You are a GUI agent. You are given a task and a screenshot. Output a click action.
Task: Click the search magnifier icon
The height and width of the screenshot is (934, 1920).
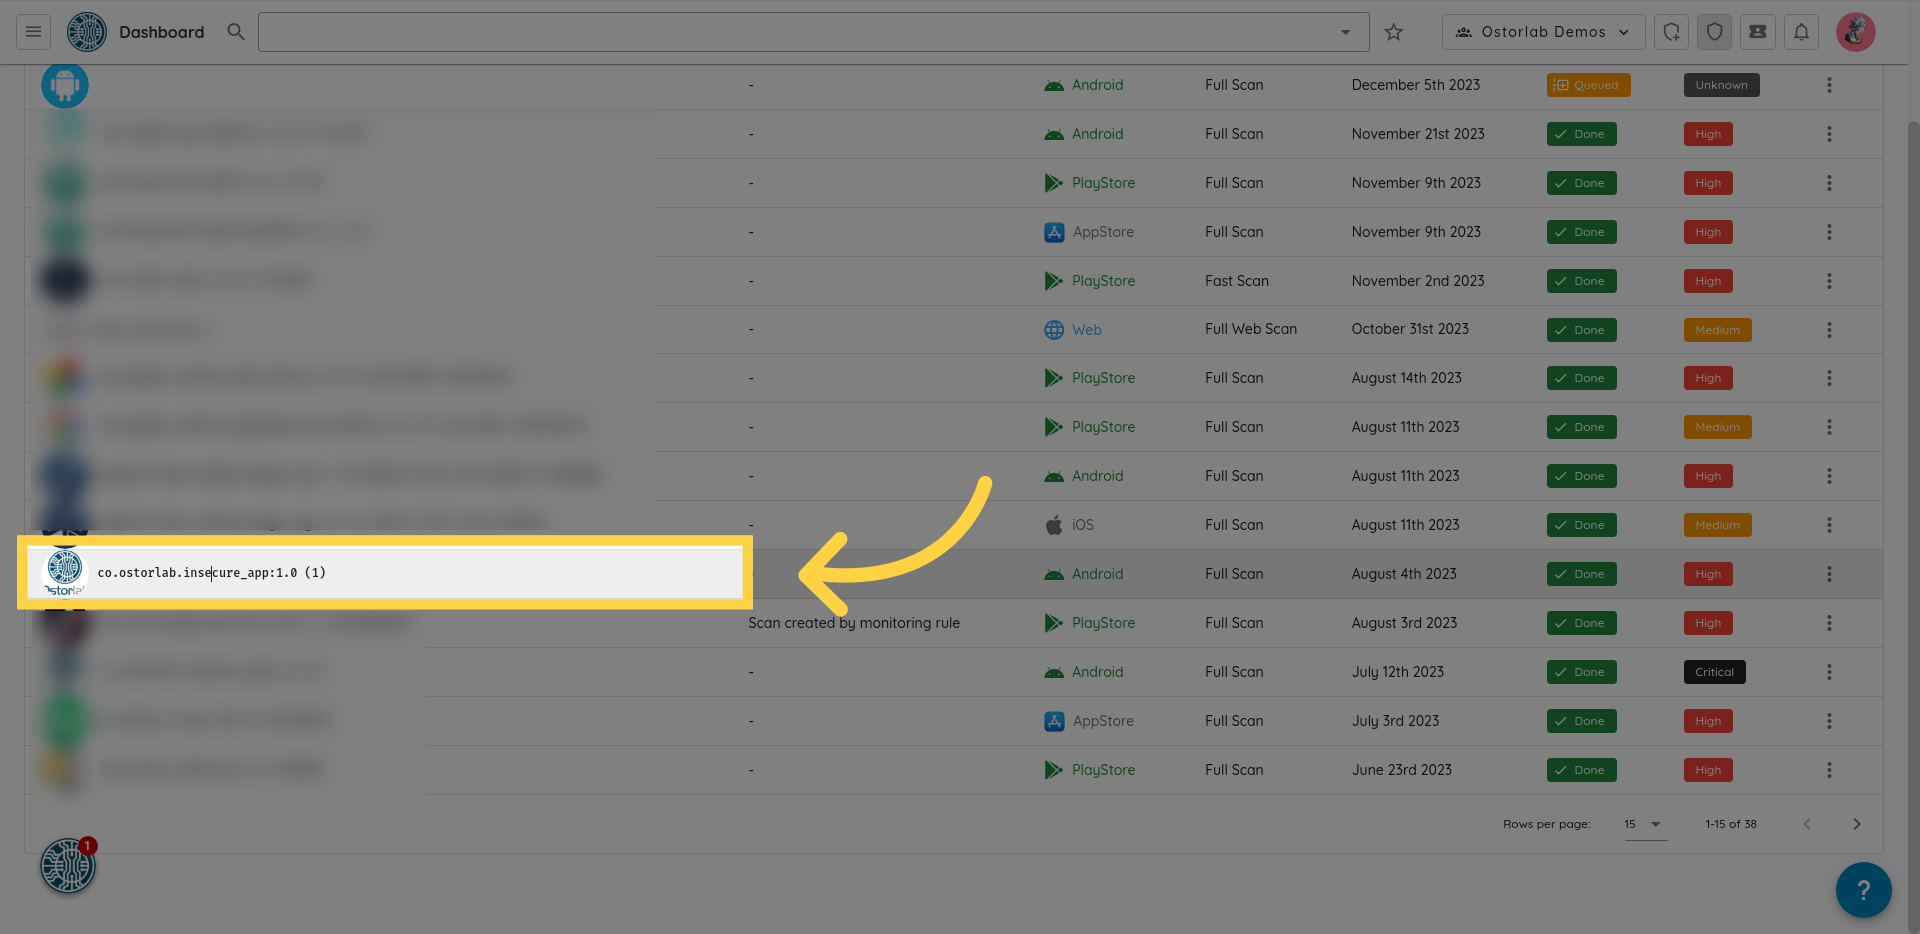click(x=236, y=32)
